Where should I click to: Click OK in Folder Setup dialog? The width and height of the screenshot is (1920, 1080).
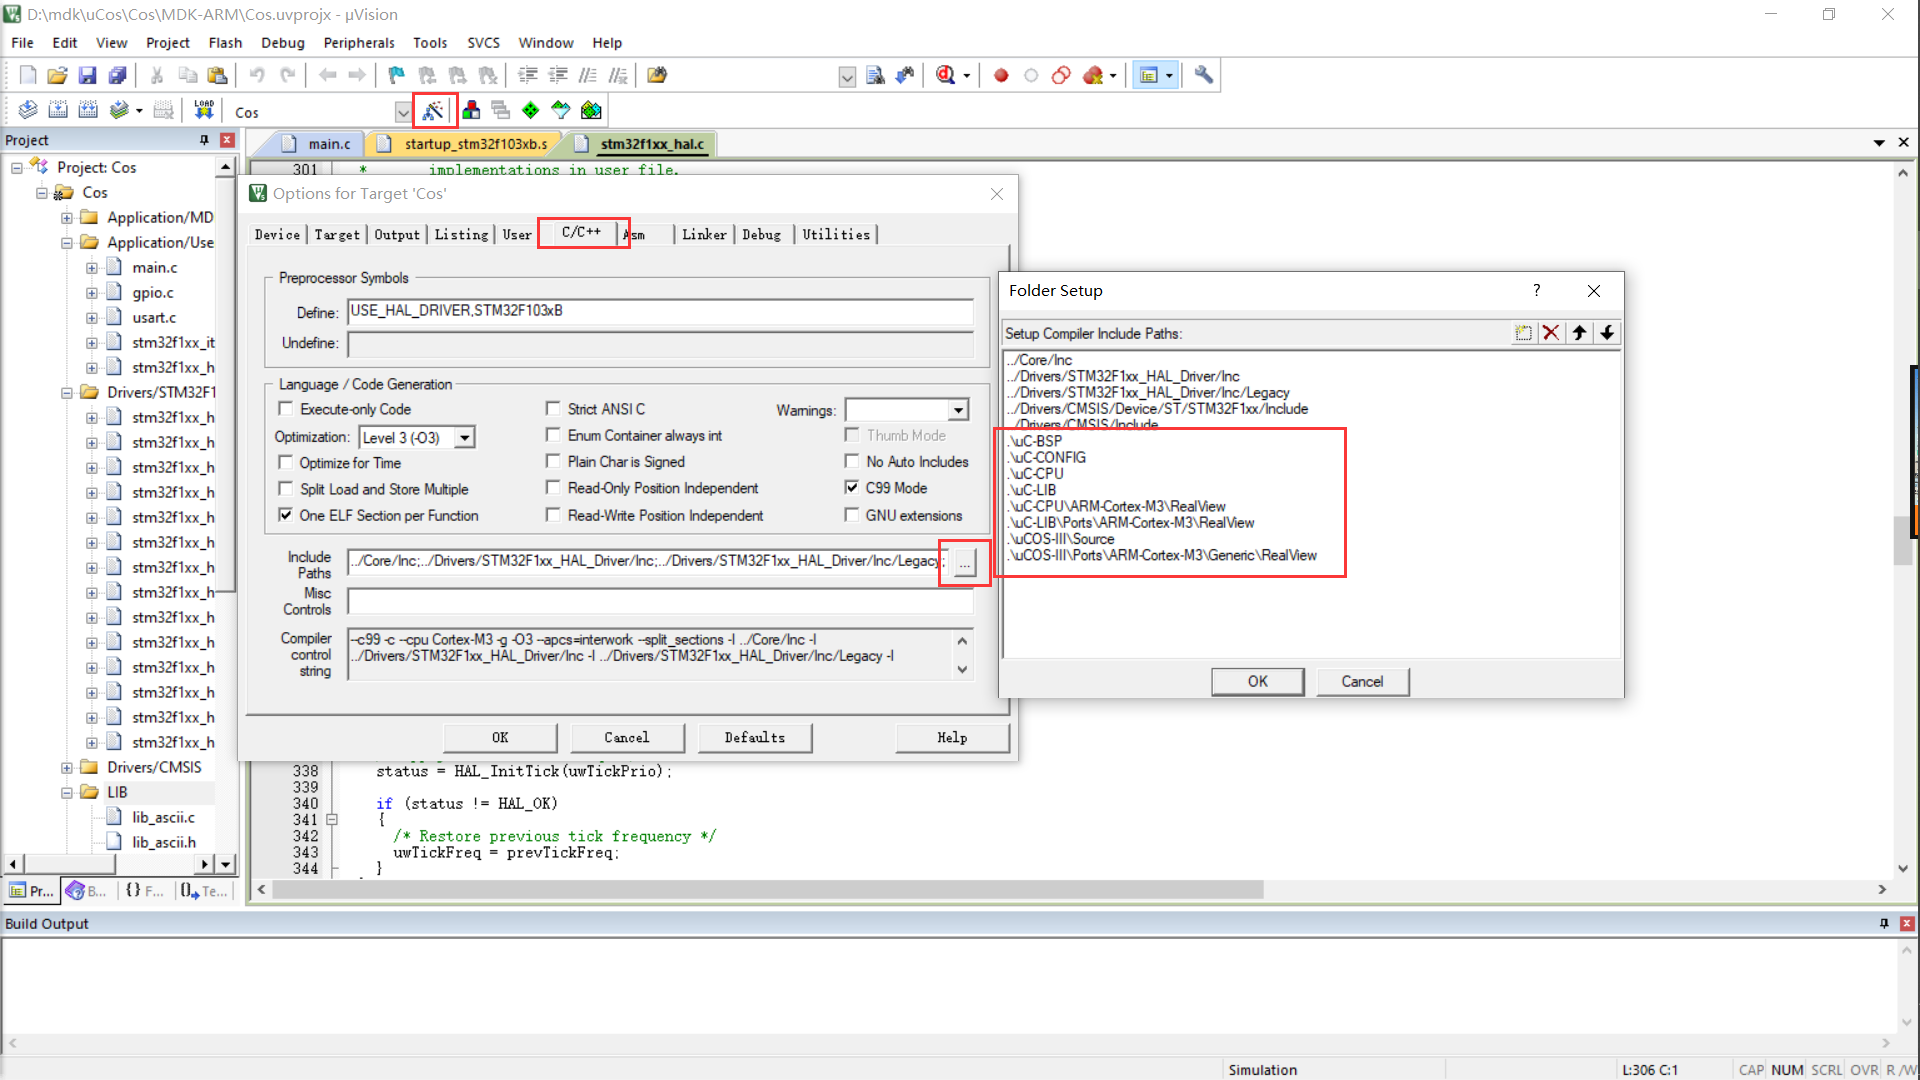(x=1257, y=681)
